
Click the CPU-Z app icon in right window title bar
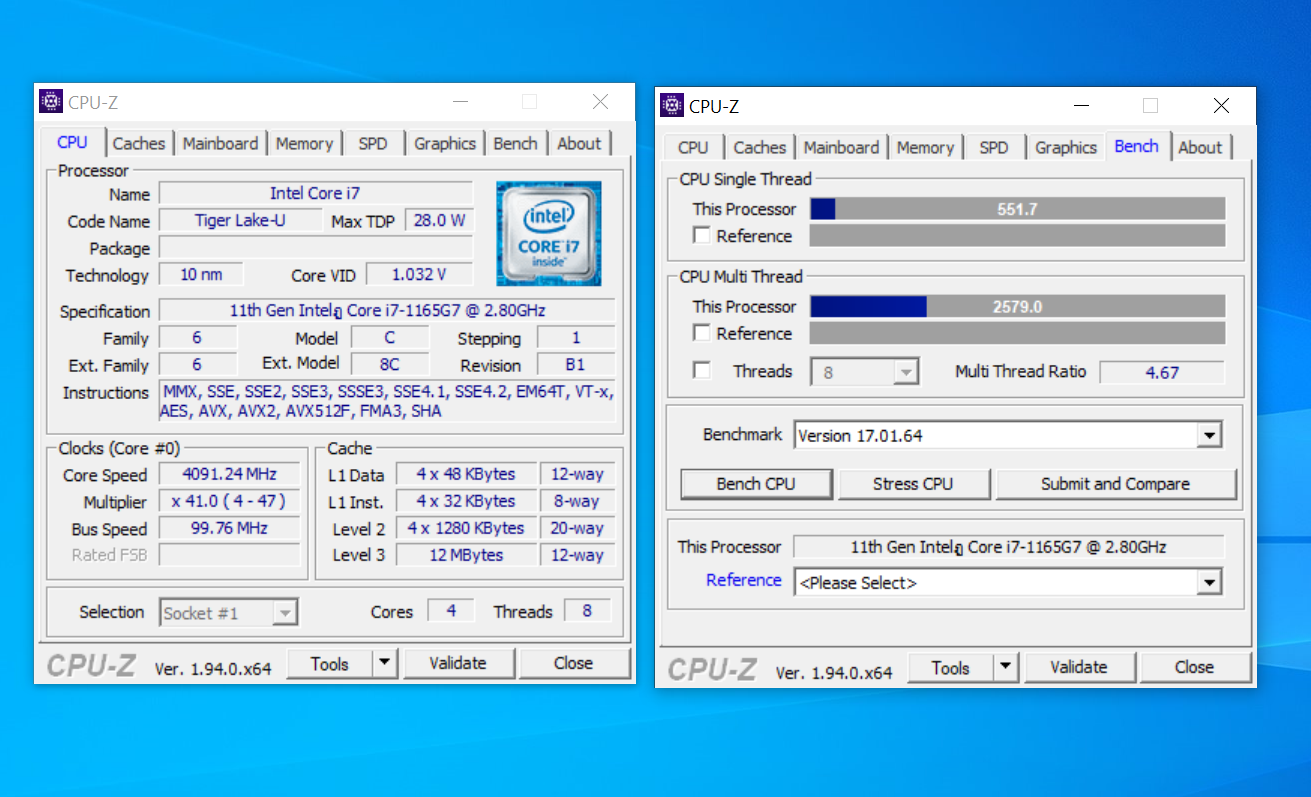[x=672, y=106]
